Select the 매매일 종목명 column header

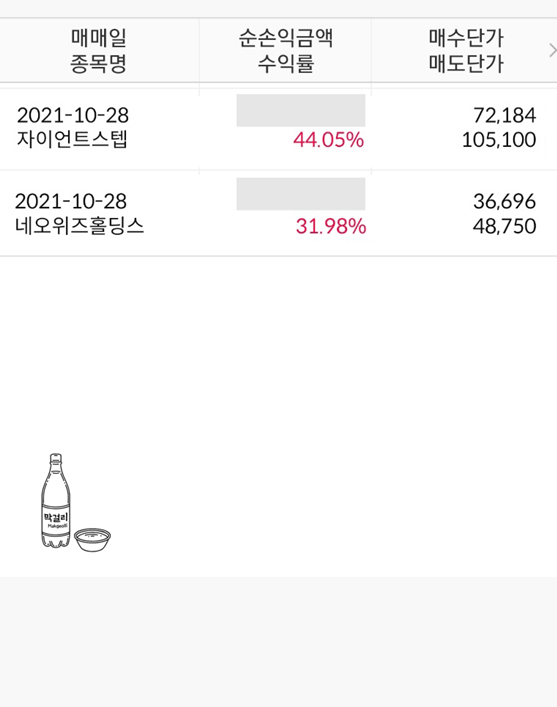click(x=99, y=50)
